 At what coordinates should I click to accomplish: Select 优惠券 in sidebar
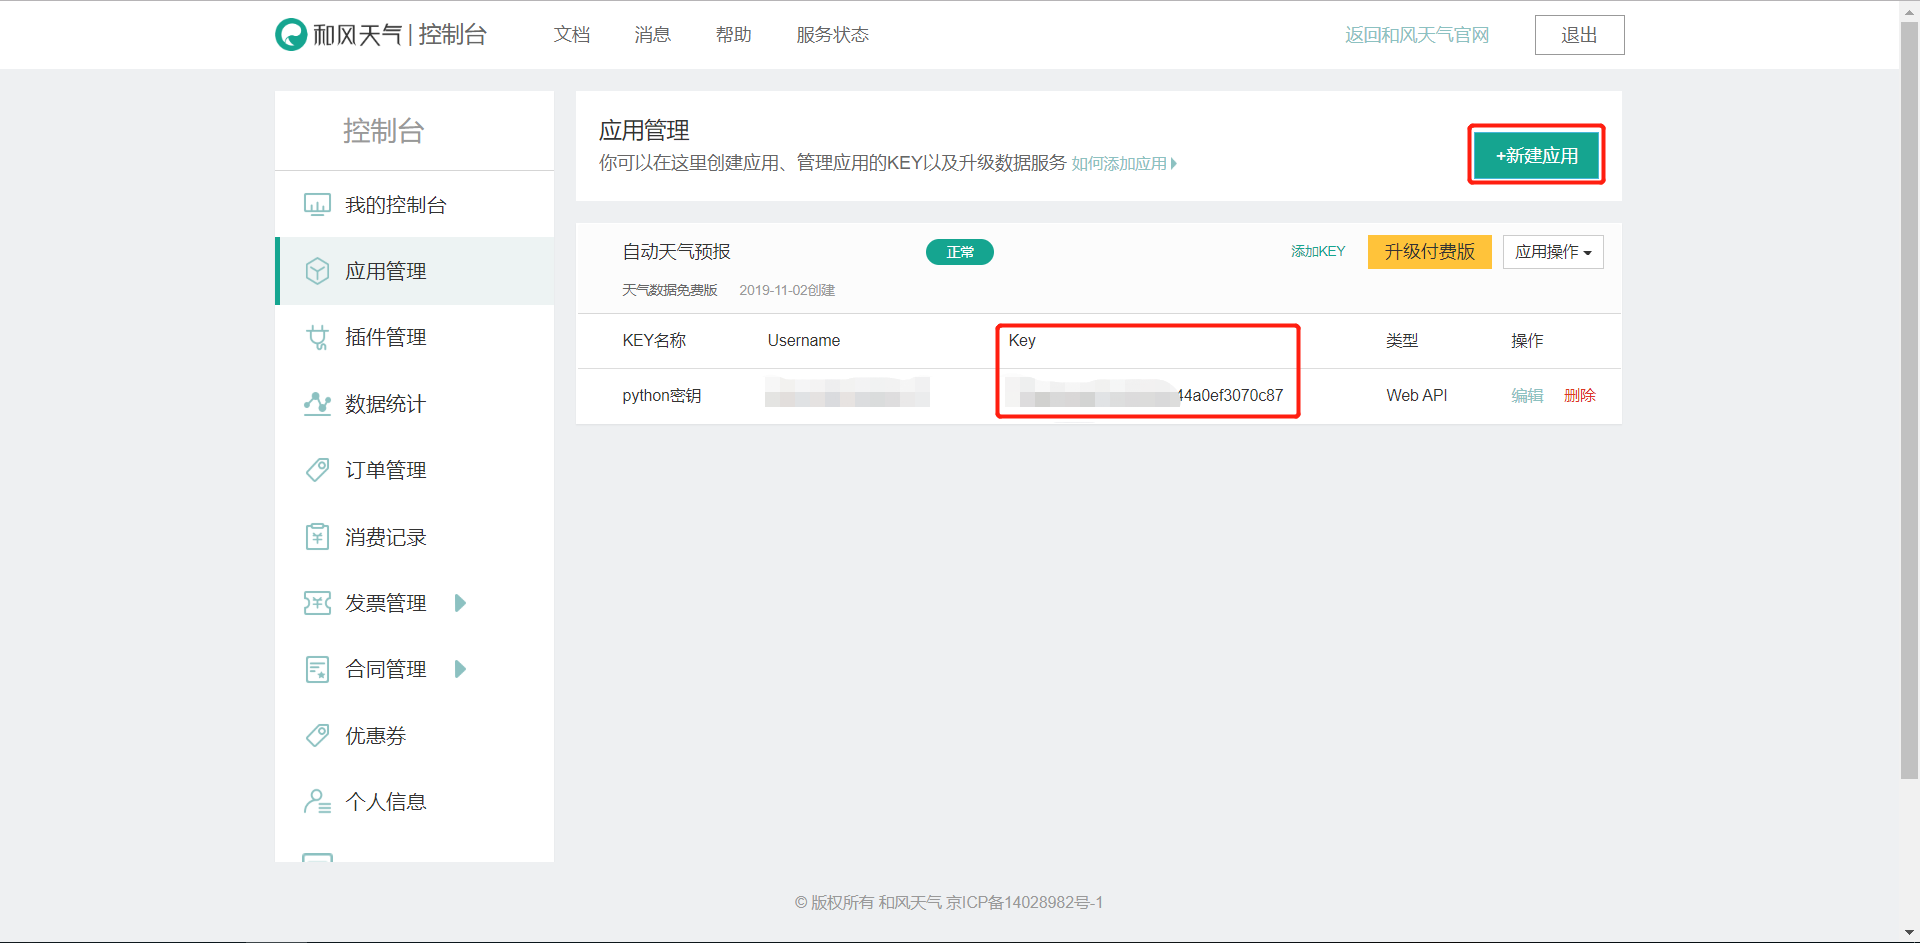[x=414, y=736]
